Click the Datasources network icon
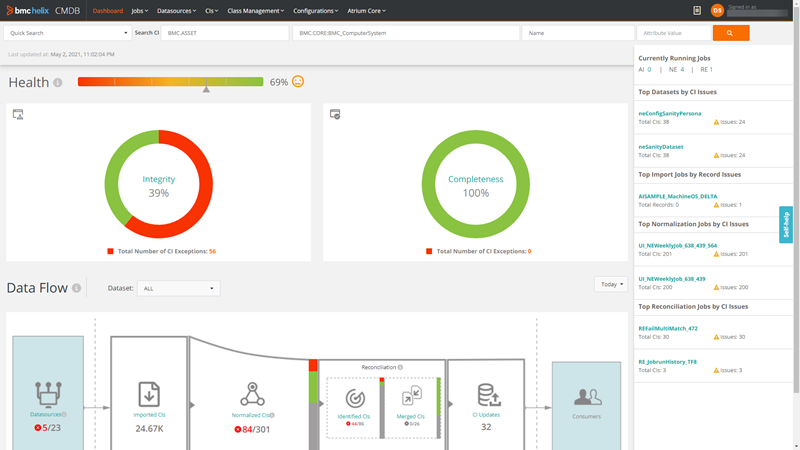The height and width of the screenshot is (450, 800). [48, 394]
